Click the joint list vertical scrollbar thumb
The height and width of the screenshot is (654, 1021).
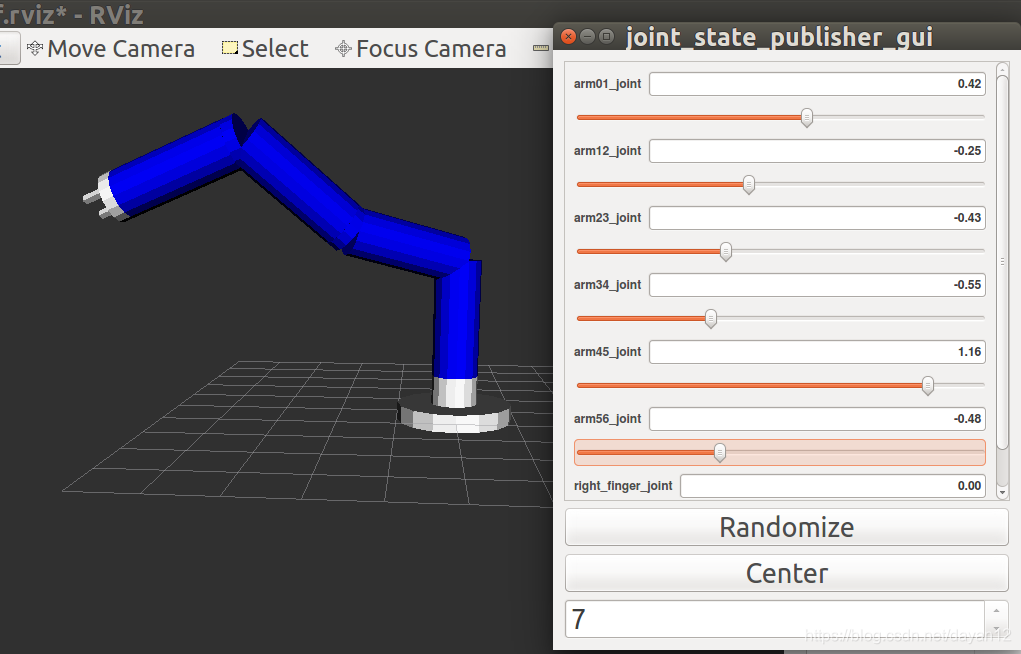[x=1003, y=263]
